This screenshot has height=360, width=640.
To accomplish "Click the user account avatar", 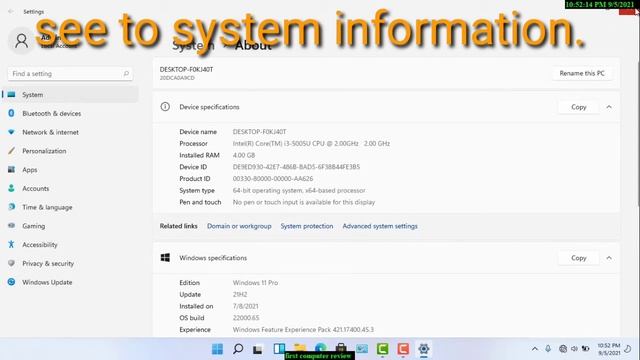I will [21, 40].
